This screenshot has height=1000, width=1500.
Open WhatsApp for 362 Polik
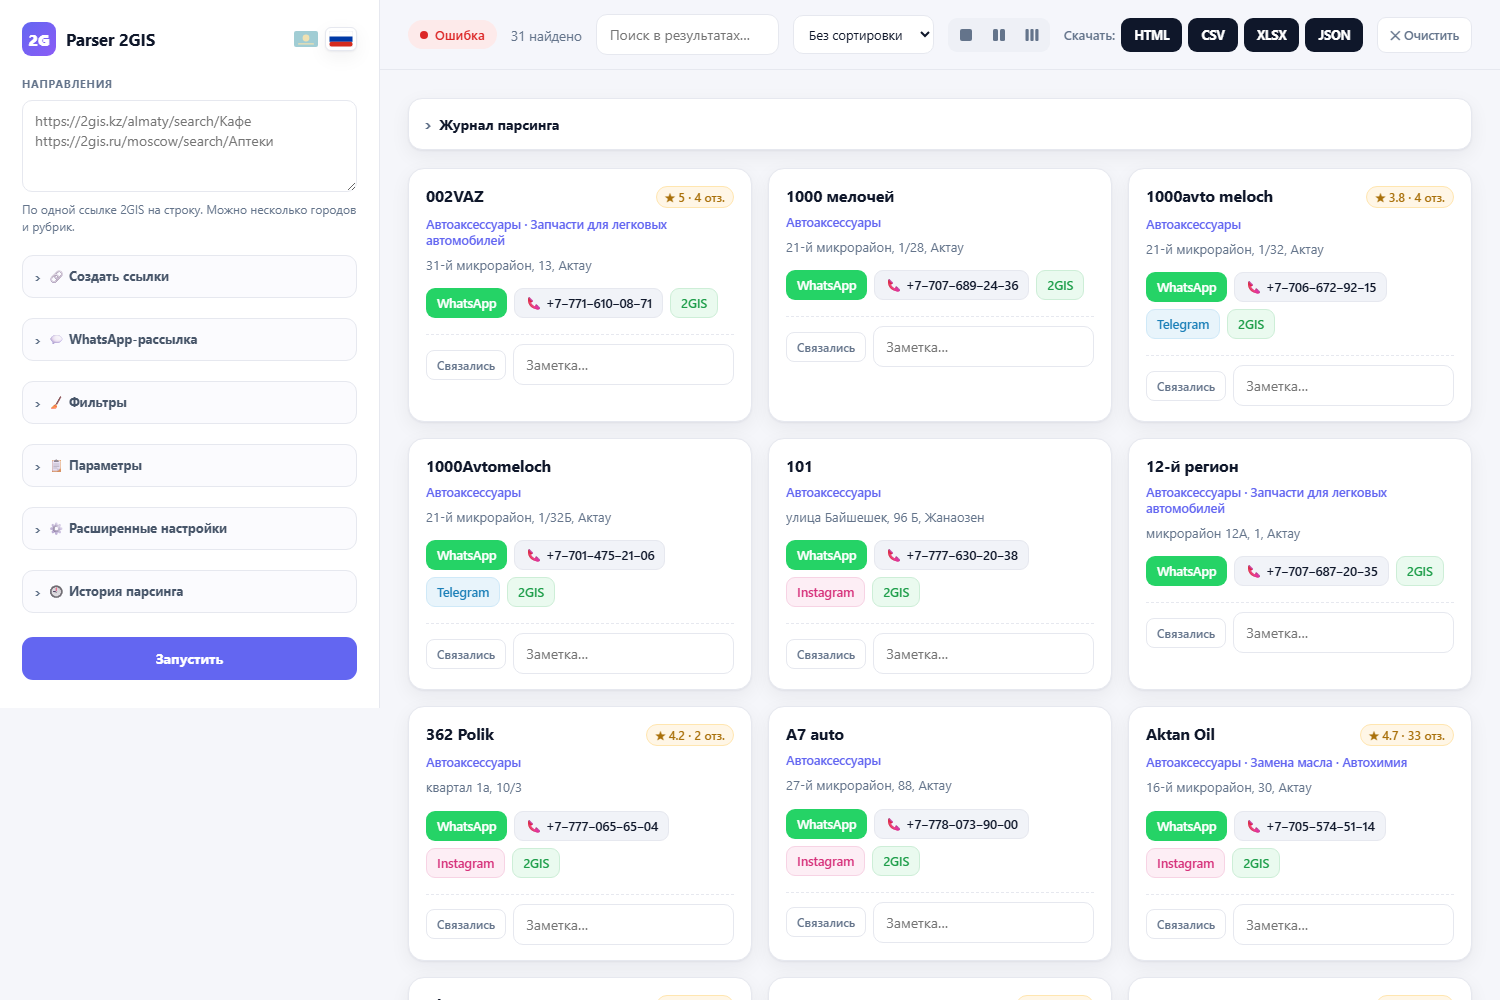point(467,827)
